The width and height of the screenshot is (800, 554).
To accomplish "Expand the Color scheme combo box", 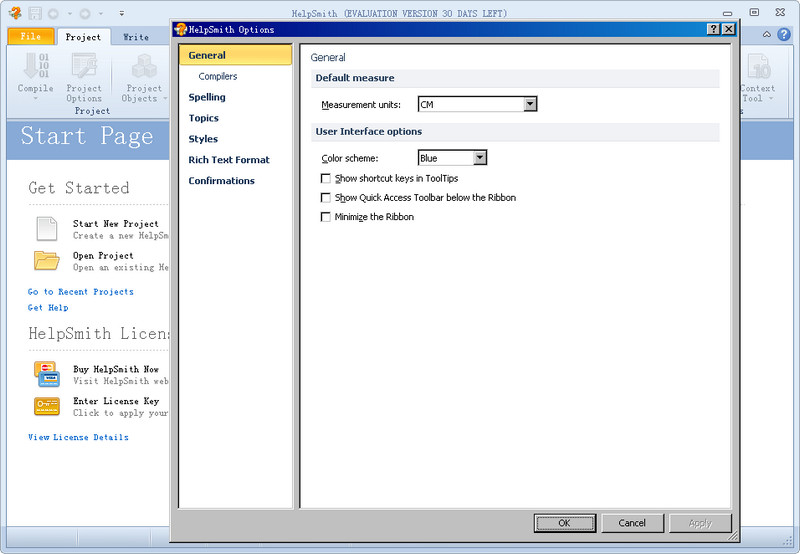I will [480, 158].
